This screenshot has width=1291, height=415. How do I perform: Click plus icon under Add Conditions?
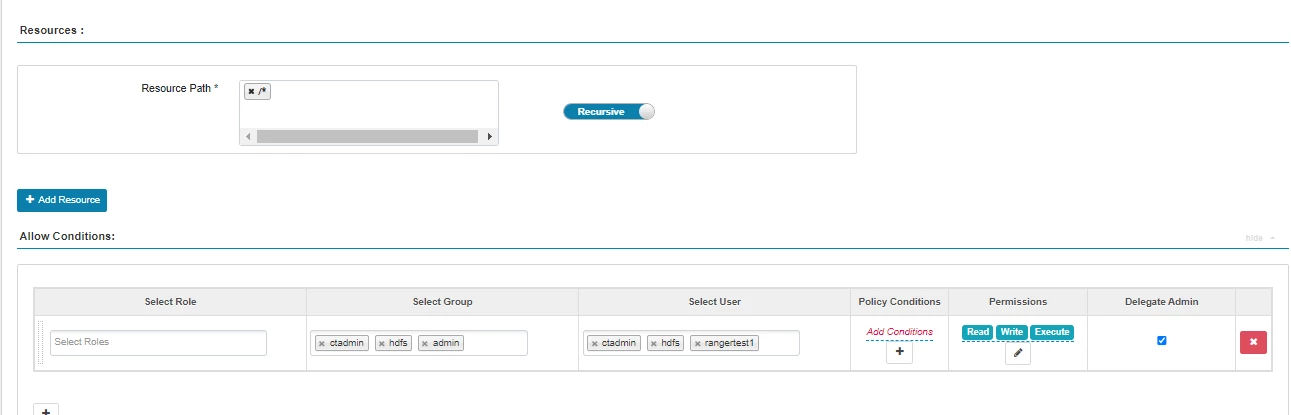899,352
